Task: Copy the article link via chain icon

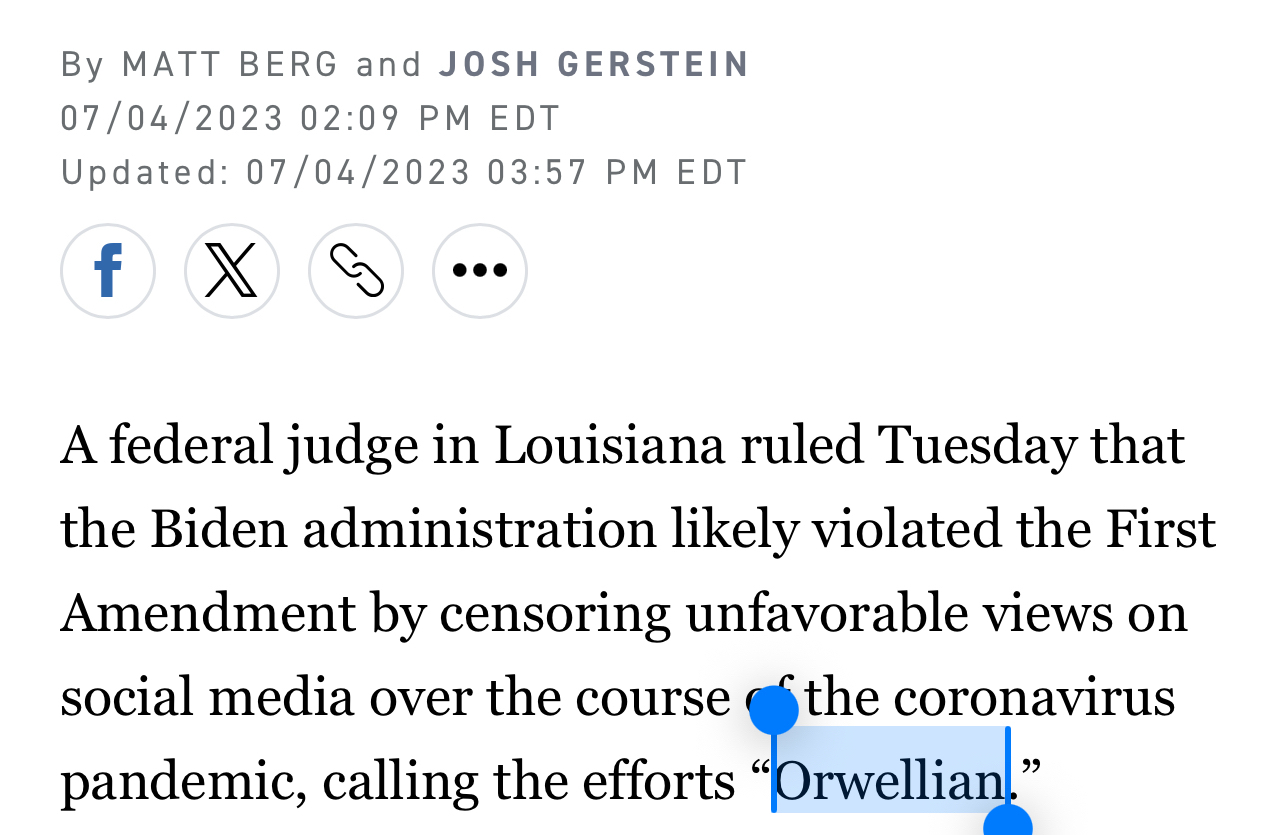Action: pyautogui.click(x=356, y=271)
